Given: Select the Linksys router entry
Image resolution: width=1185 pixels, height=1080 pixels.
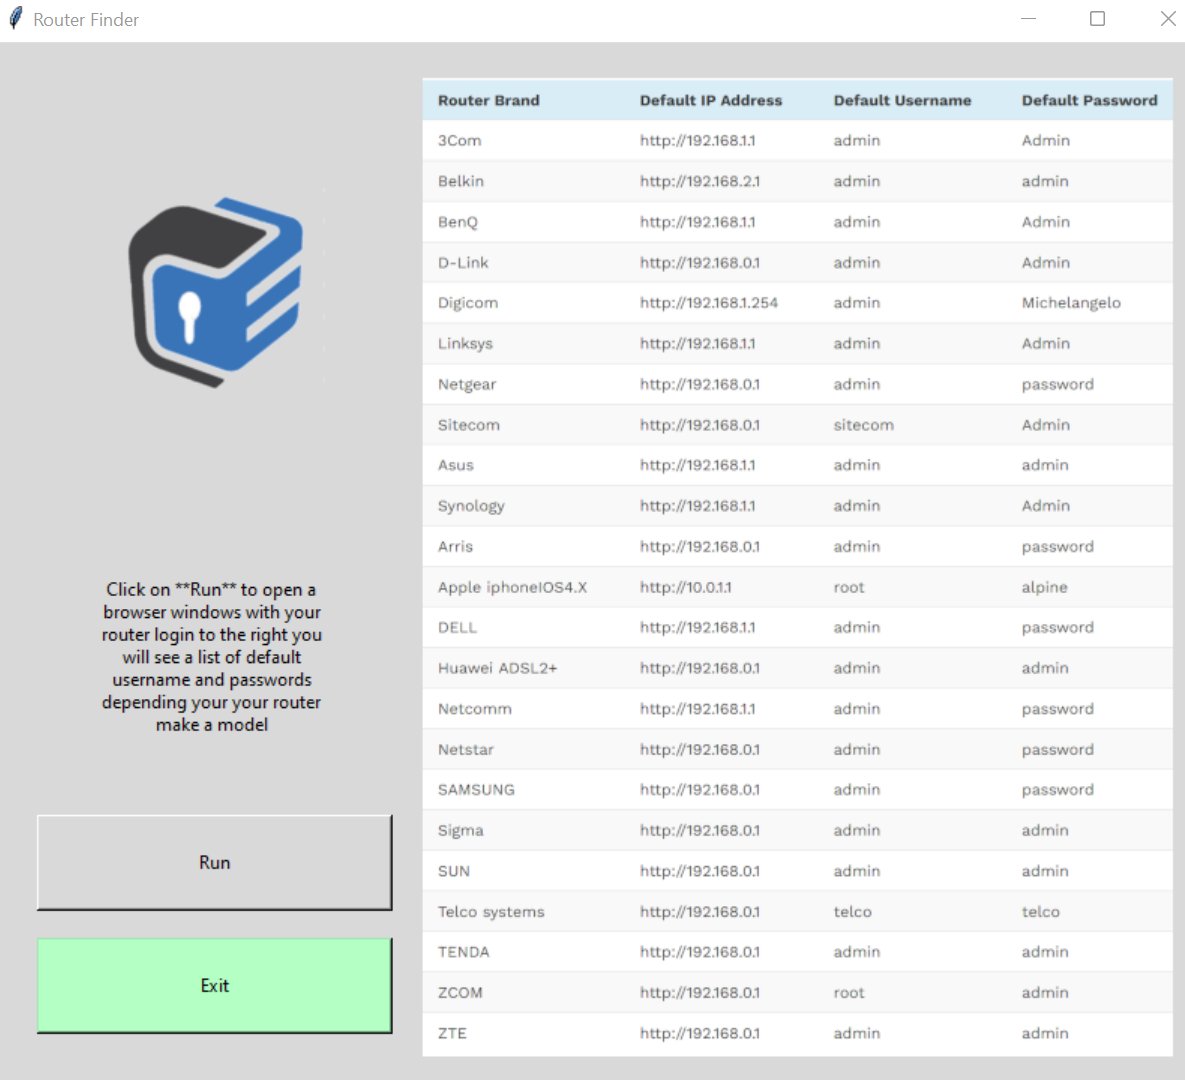Looking at the screenshot, I should (464, 343).
